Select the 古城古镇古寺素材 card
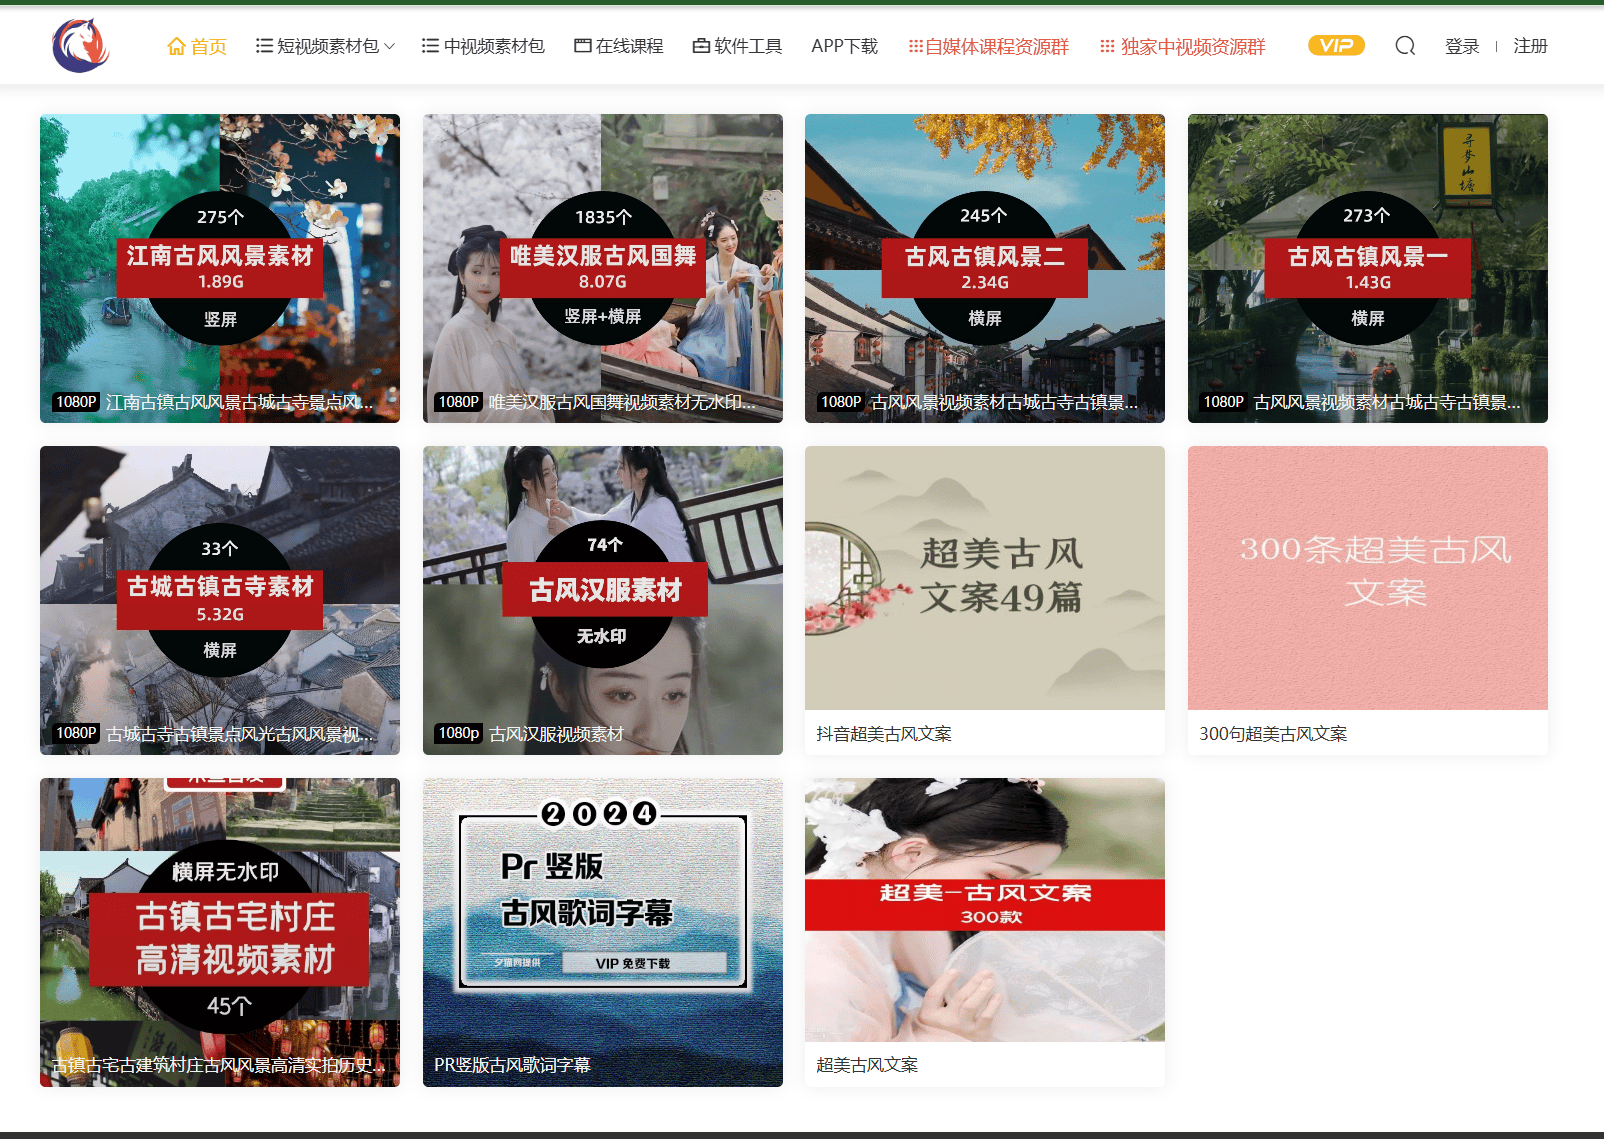Image resolution: width=1604 pixels, height=1139 pixels. 220,599
